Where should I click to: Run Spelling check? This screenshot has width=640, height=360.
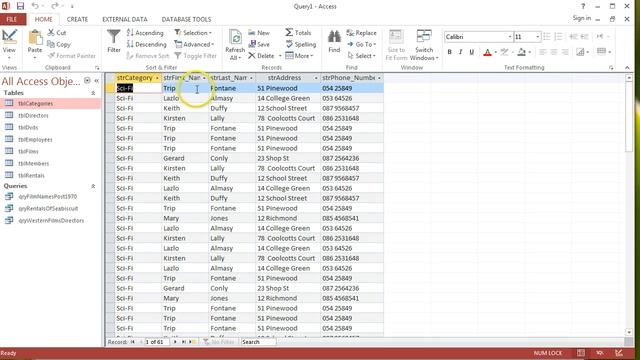tap(300, 44)
